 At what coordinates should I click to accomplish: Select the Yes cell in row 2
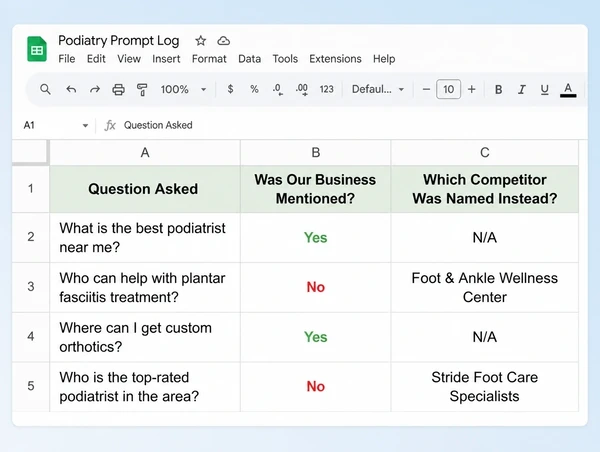coord(315,237)
